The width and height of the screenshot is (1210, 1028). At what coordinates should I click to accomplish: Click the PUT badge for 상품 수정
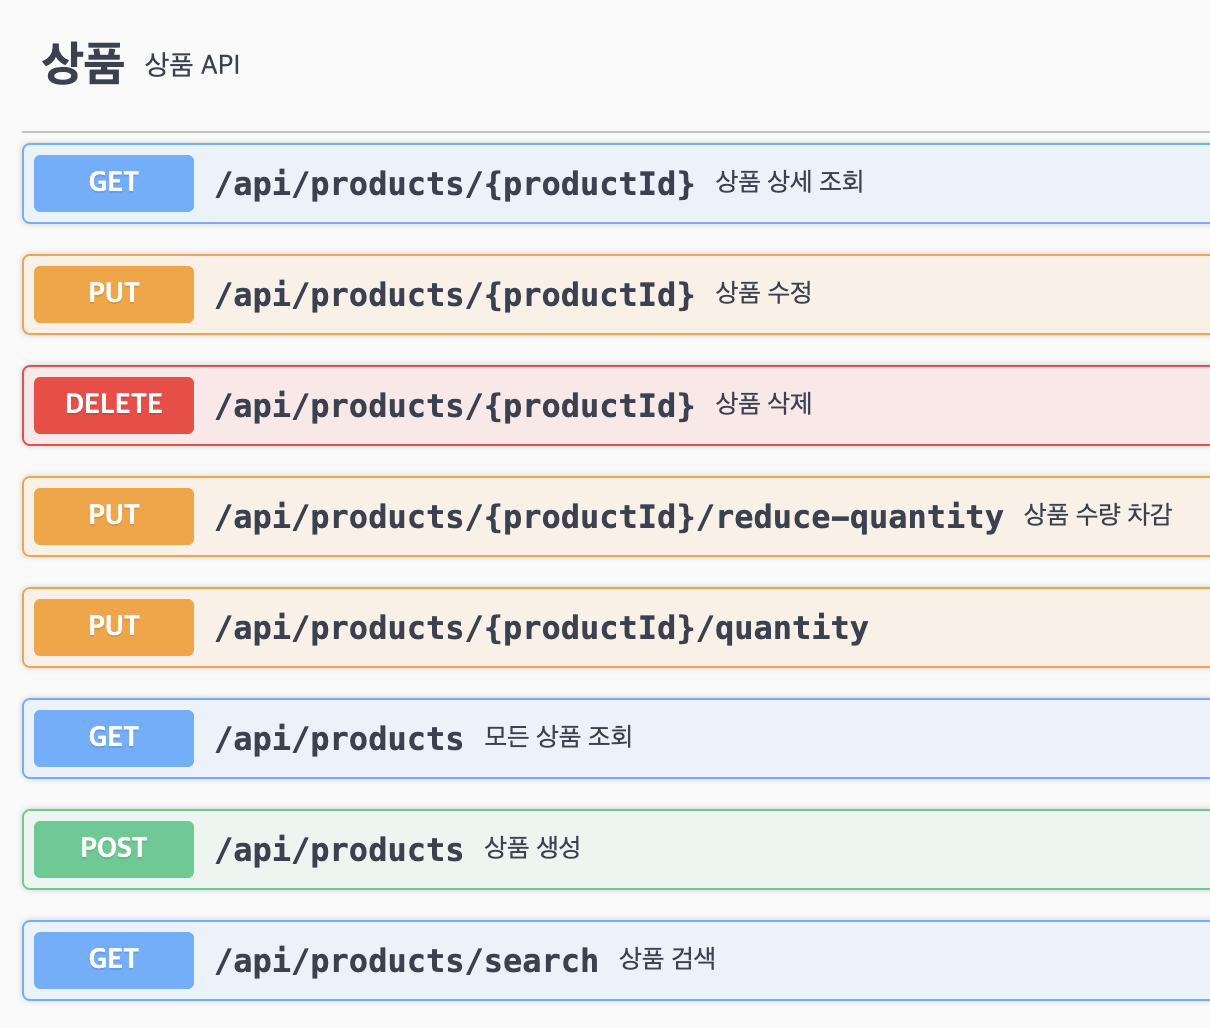[x=114, y=294]
